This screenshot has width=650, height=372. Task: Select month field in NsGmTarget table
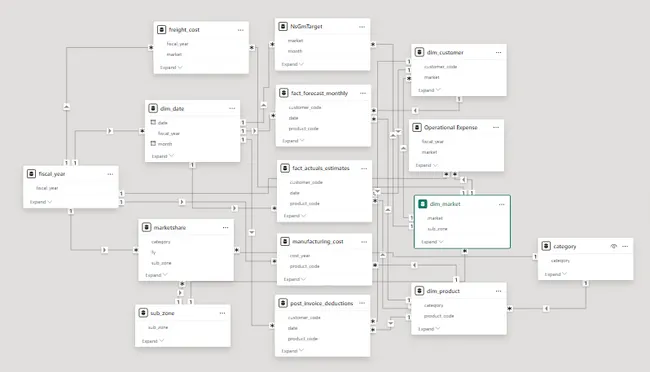(295, 51)
